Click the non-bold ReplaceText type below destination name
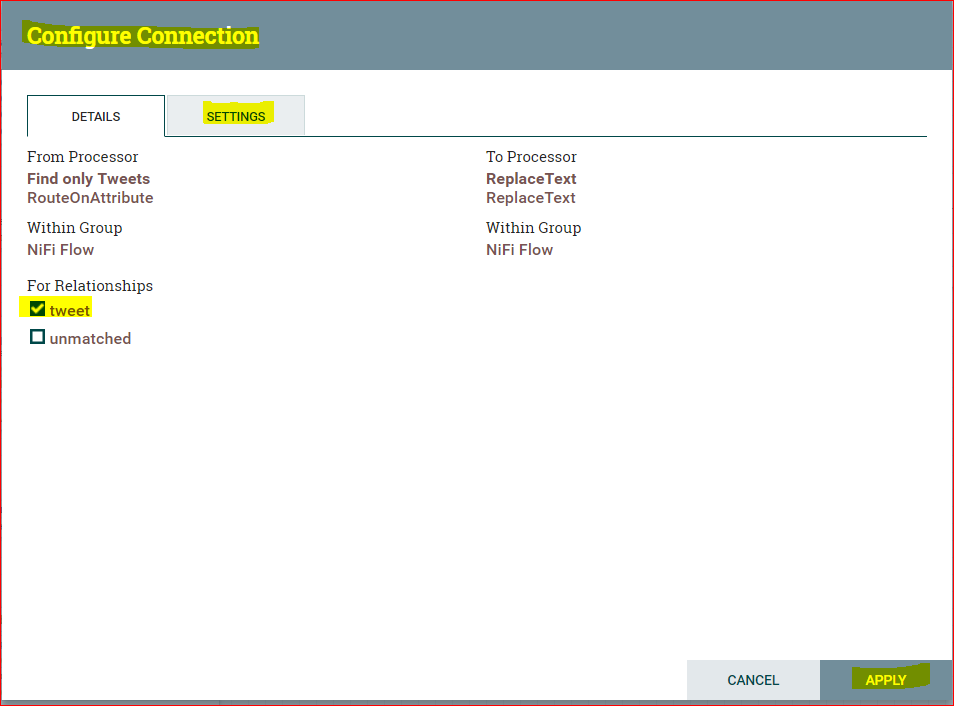 click(531, 198)
